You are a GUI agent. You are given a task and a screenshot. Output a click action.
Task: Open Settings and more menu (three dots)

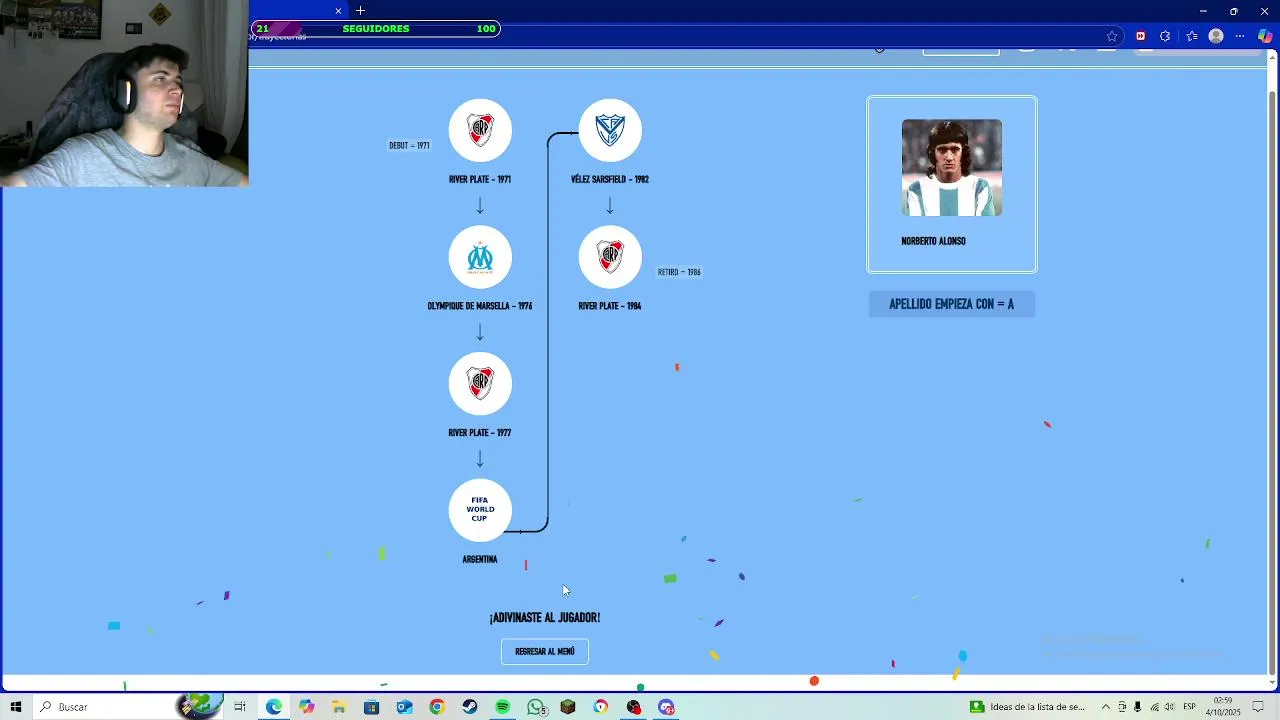[1241, 36]
